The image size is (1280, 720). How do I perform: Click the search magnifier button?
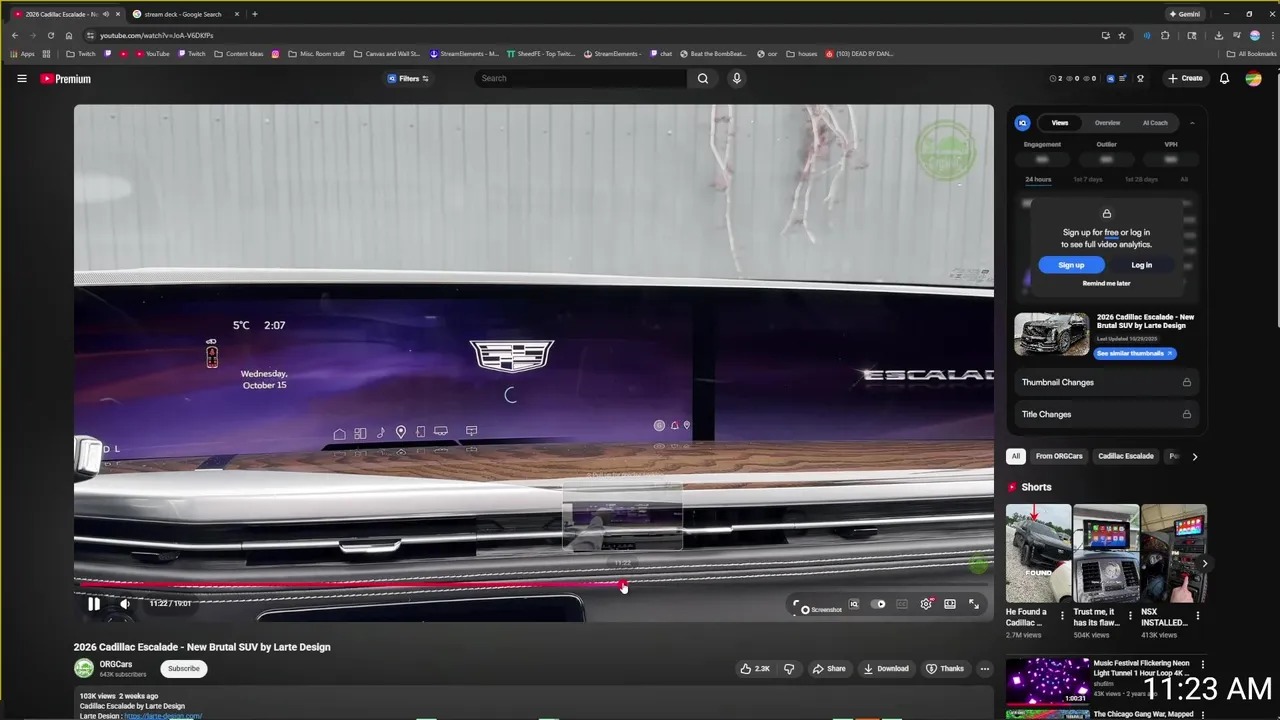tap(703, 78)
